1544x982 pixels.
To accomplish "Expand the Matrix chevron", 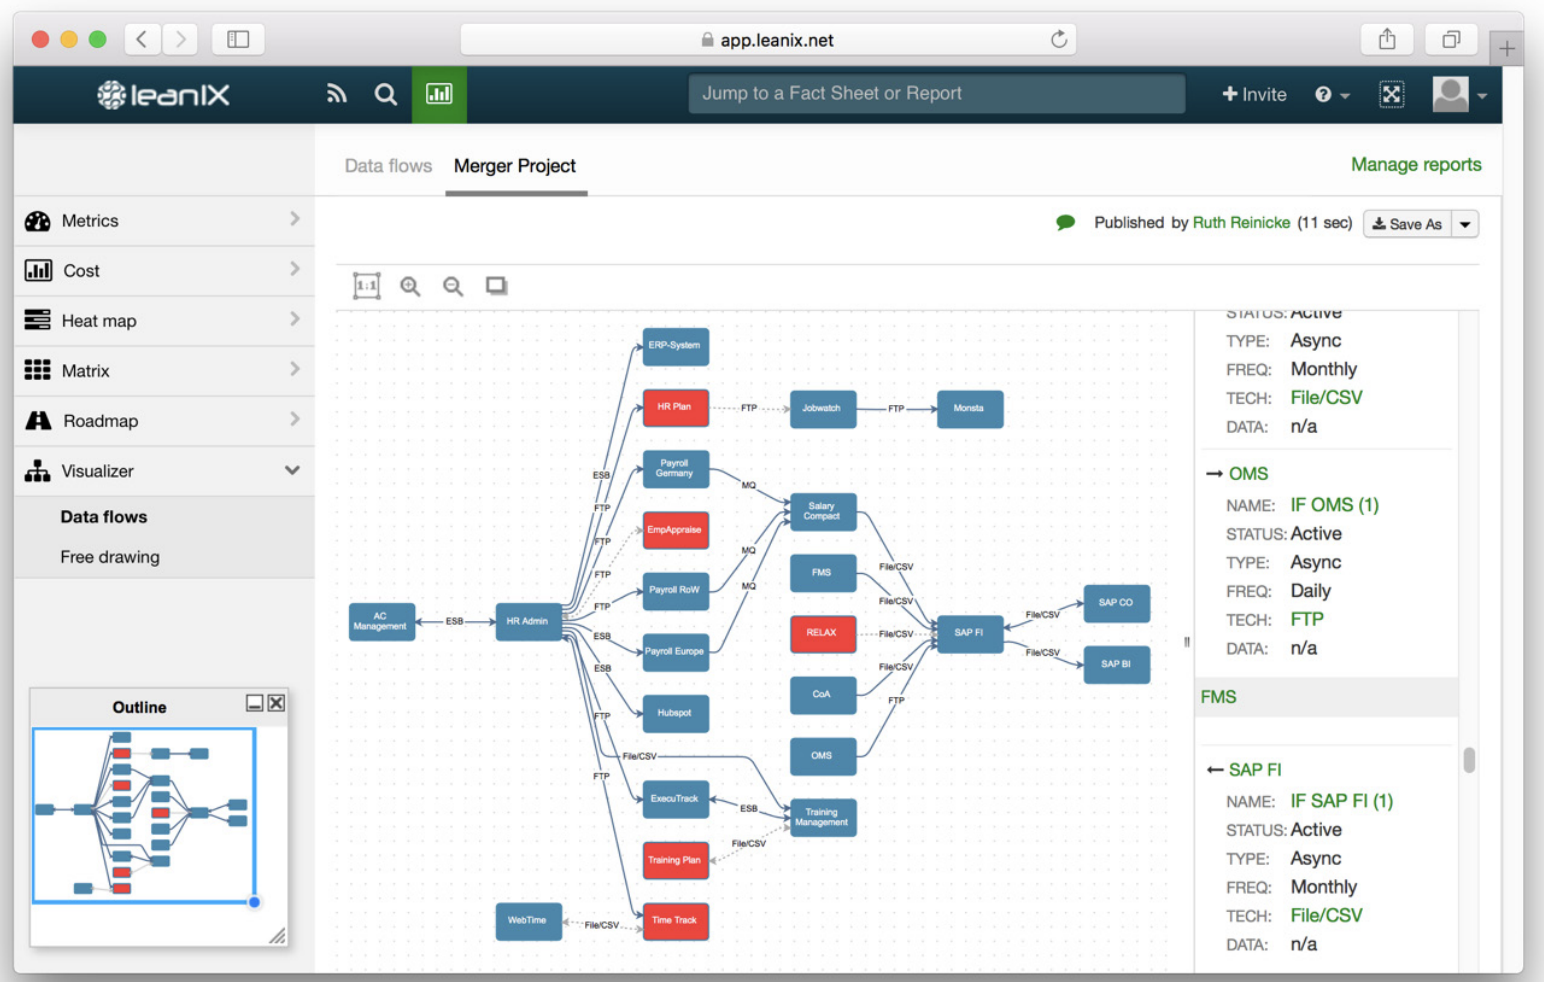I will click(x=294, y=368).
